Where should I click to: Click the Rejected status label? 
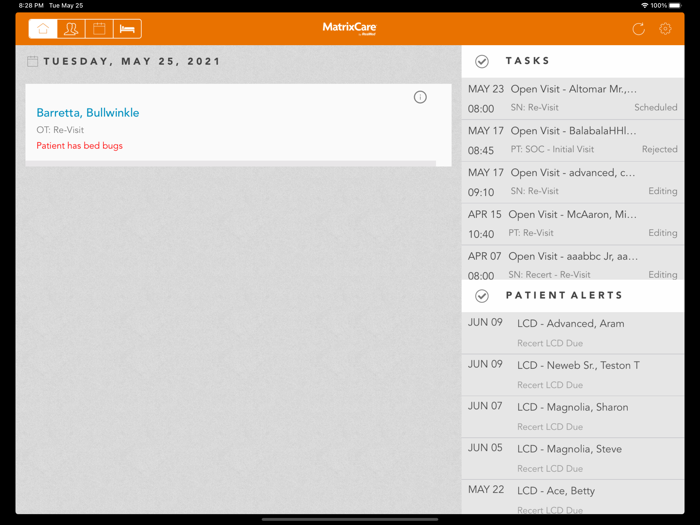point(659,150)
